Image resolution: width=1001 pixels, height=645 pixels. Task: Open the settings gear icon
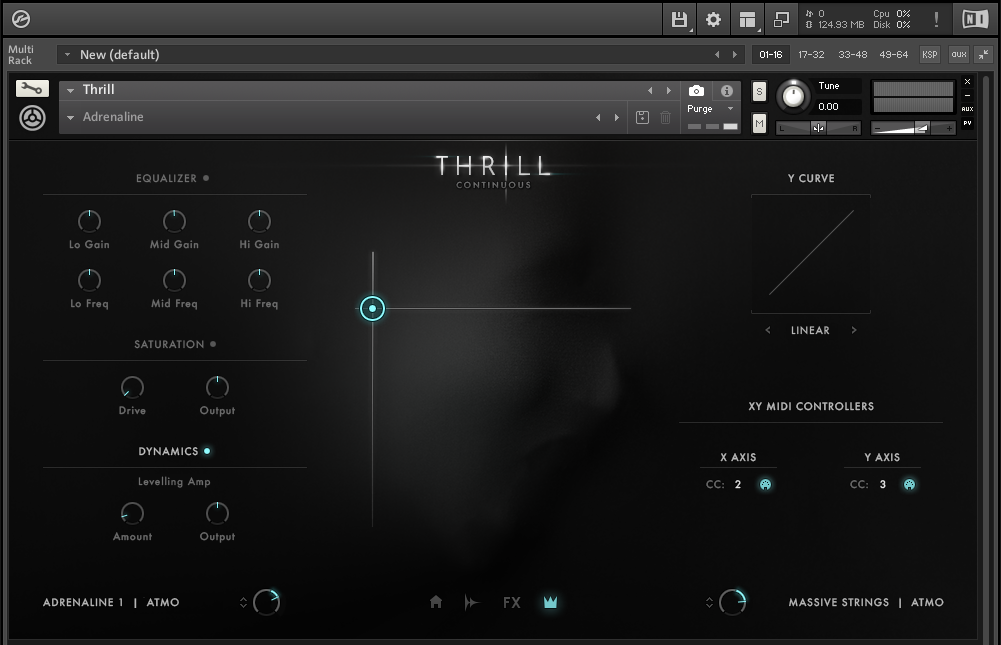[713, 20]
